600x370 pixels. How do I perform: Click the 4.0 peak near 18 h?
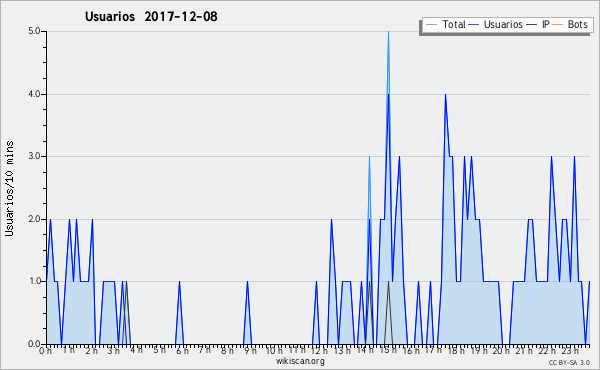(445, 95)
